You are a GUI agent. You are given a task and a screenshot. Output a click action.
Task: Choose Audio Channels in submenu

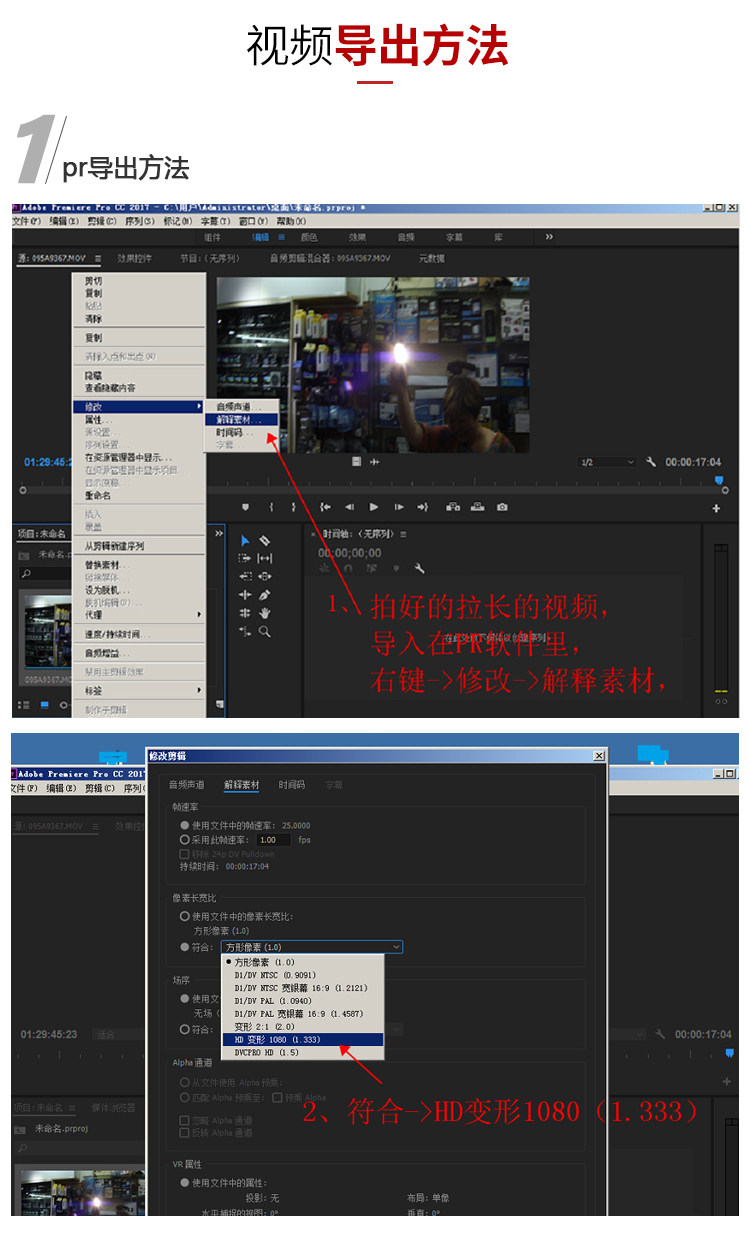pos(240,407)
